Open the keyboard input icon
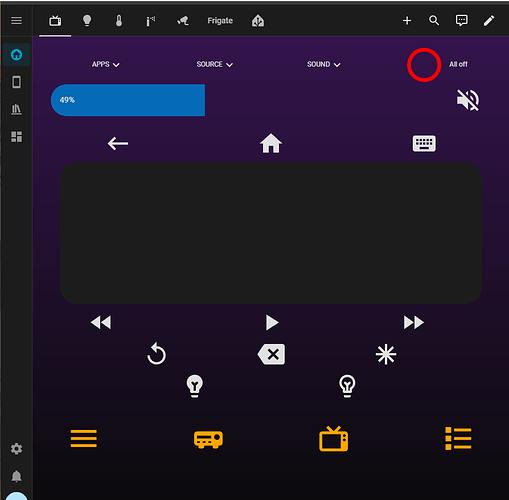The height and width of the screenshot is (500, 509). pos(424,144)
